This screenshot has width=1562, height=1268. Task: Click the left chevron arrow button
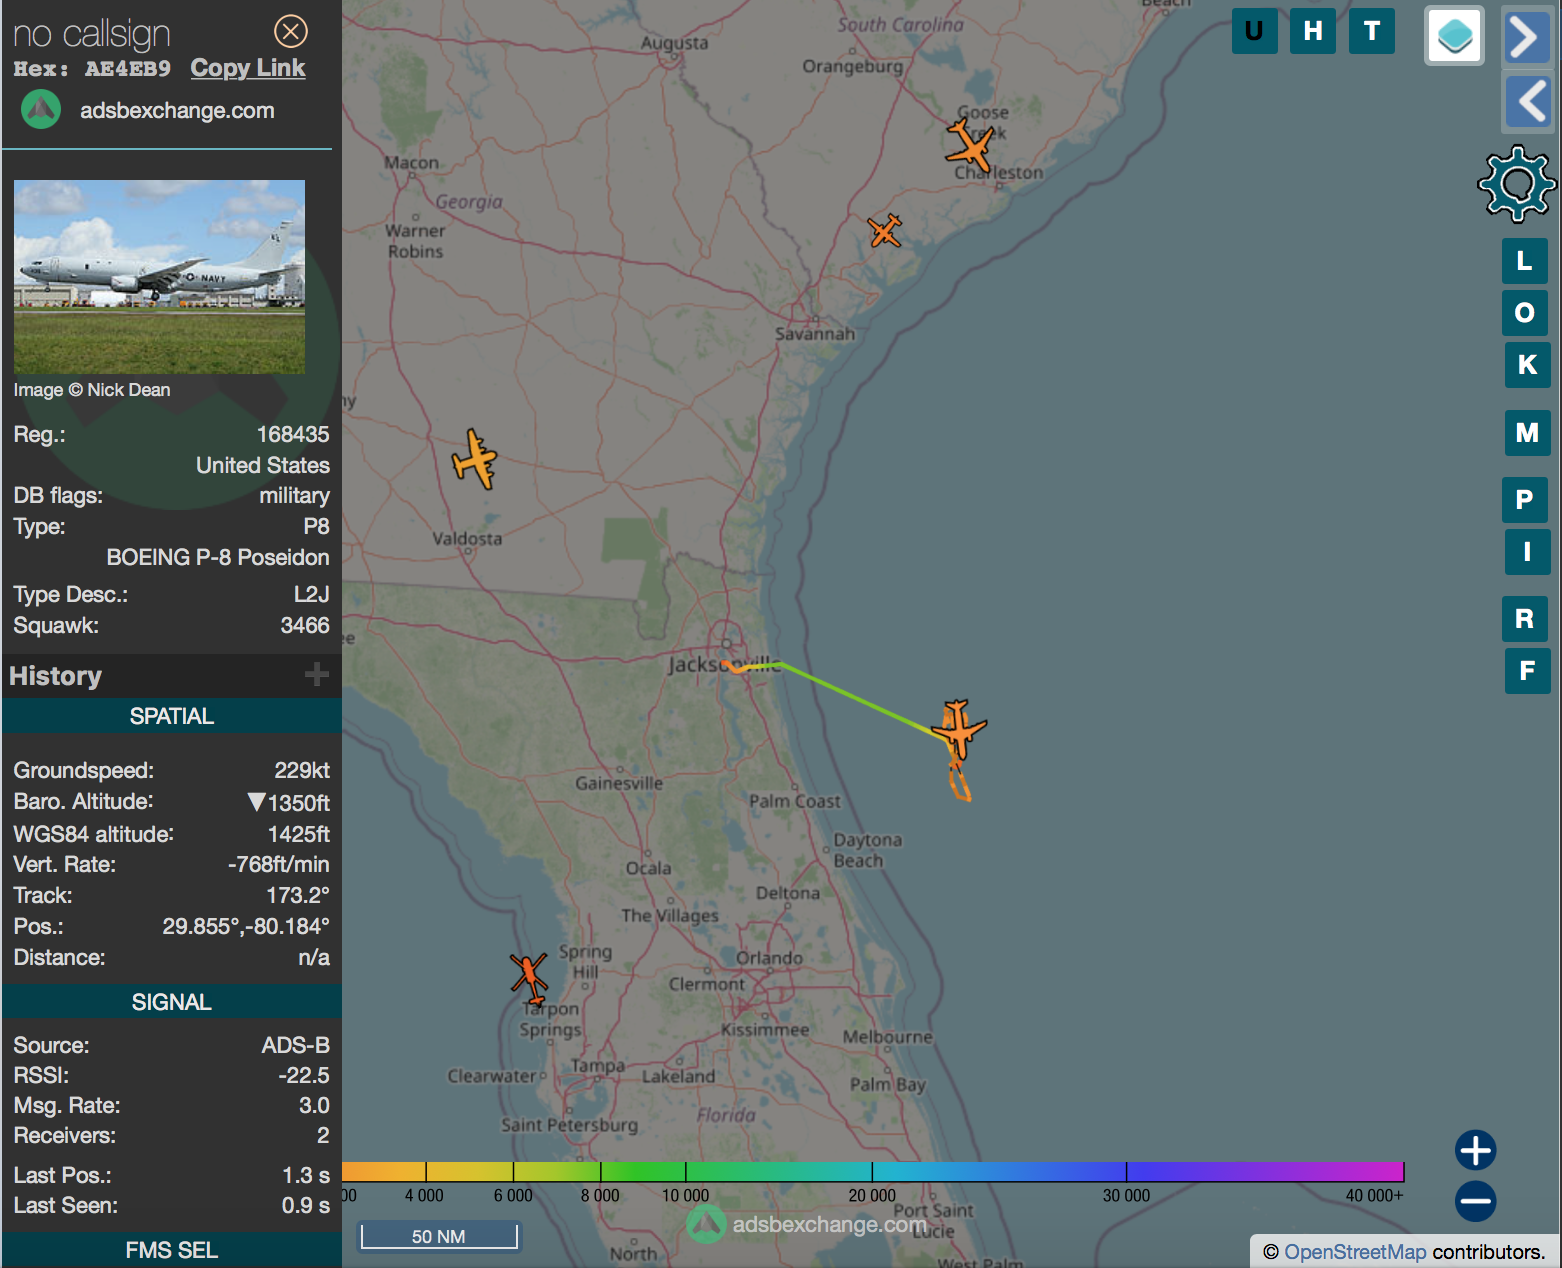coord(1527,102)
